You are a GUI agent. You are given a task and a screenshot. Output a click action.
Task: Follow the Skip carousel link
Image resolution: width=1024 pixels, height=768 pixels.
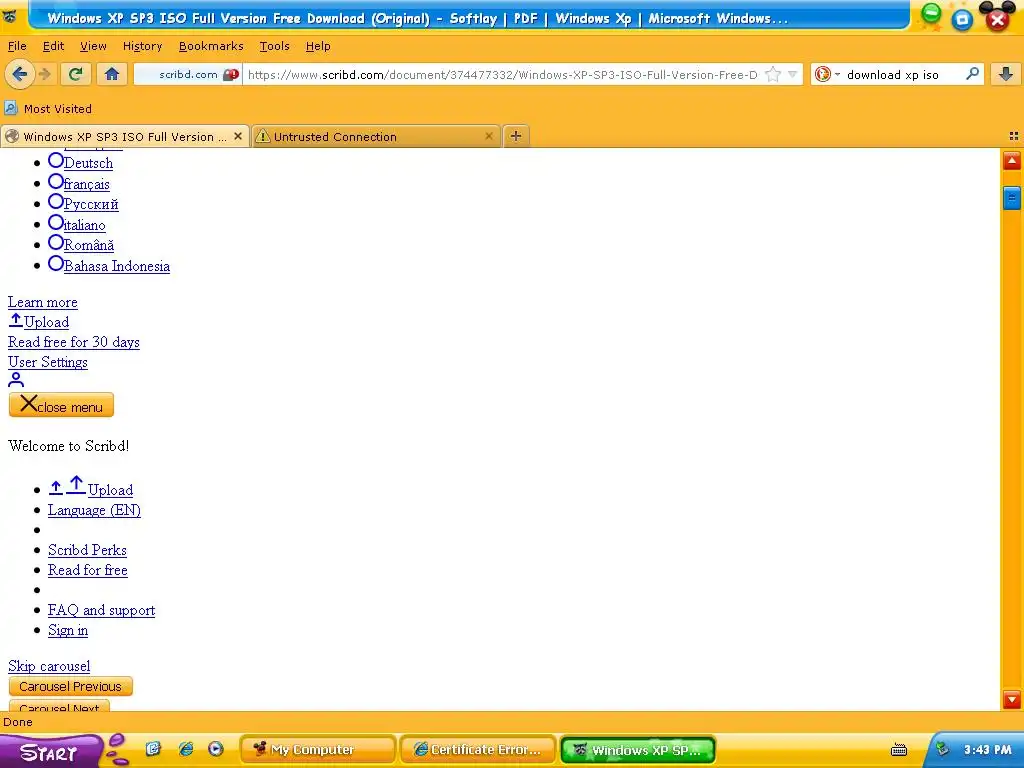click(49, 666)
